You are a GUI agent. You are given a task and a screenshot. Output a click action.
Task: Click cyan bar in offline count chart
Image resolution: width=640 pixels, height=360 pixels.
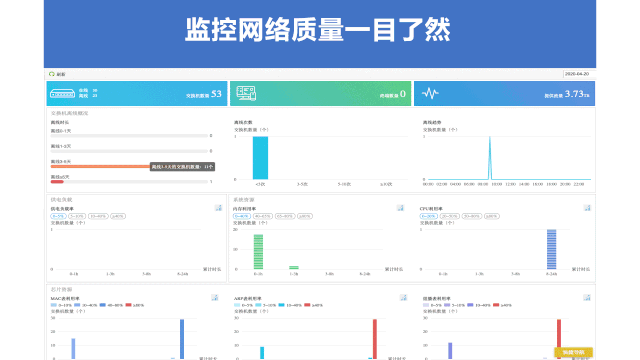tap(260, 158)
